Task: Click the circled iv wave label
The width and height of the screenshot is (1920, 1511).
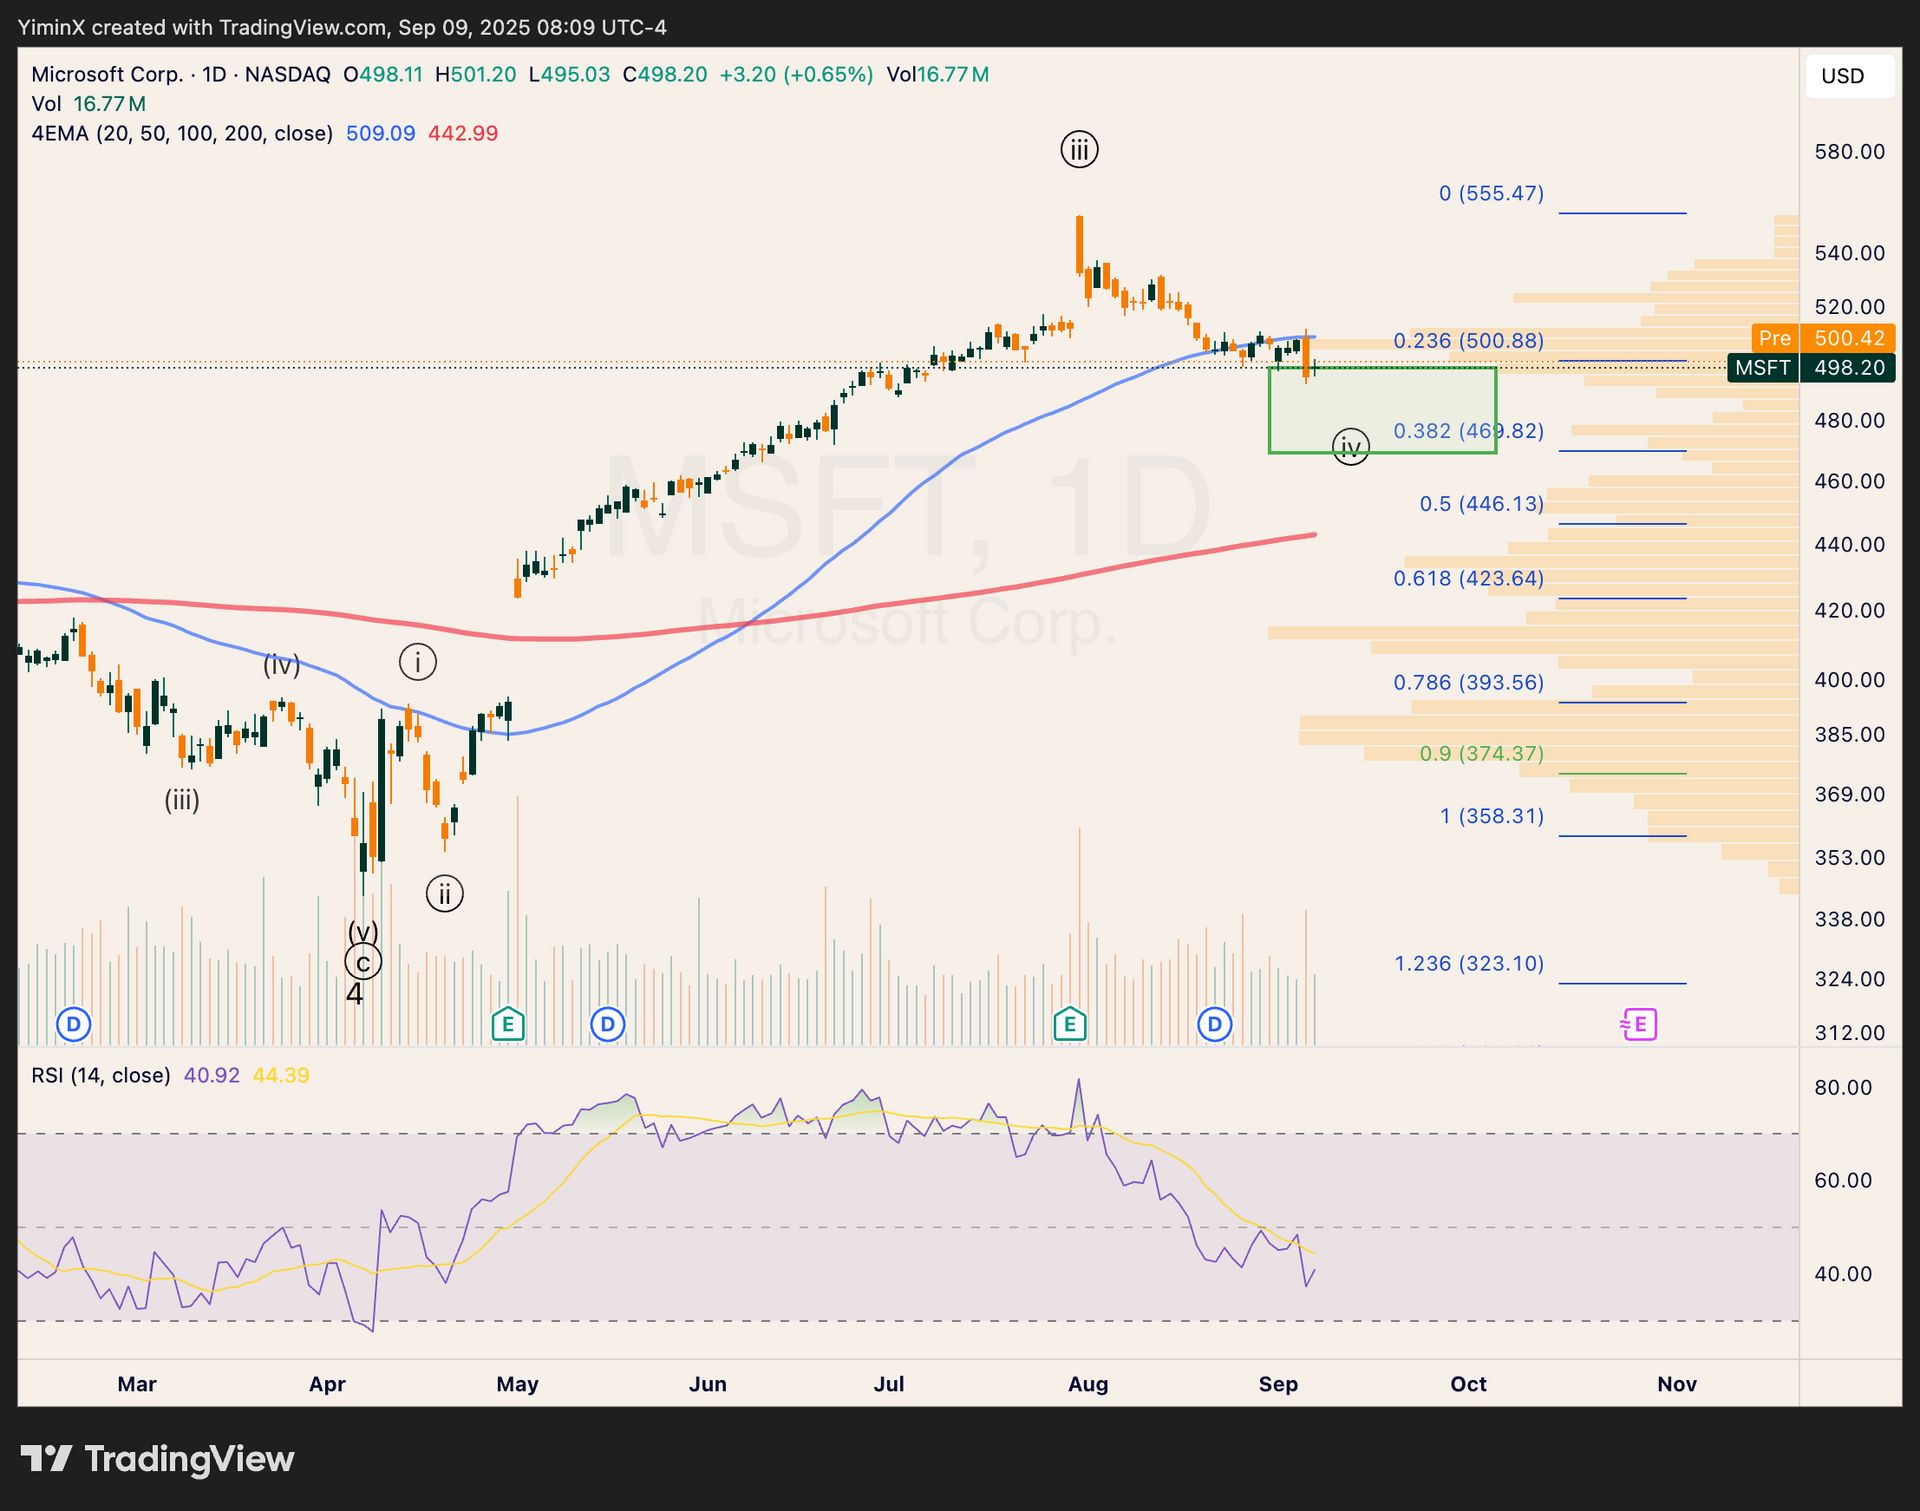Action: pos(1351,446)
